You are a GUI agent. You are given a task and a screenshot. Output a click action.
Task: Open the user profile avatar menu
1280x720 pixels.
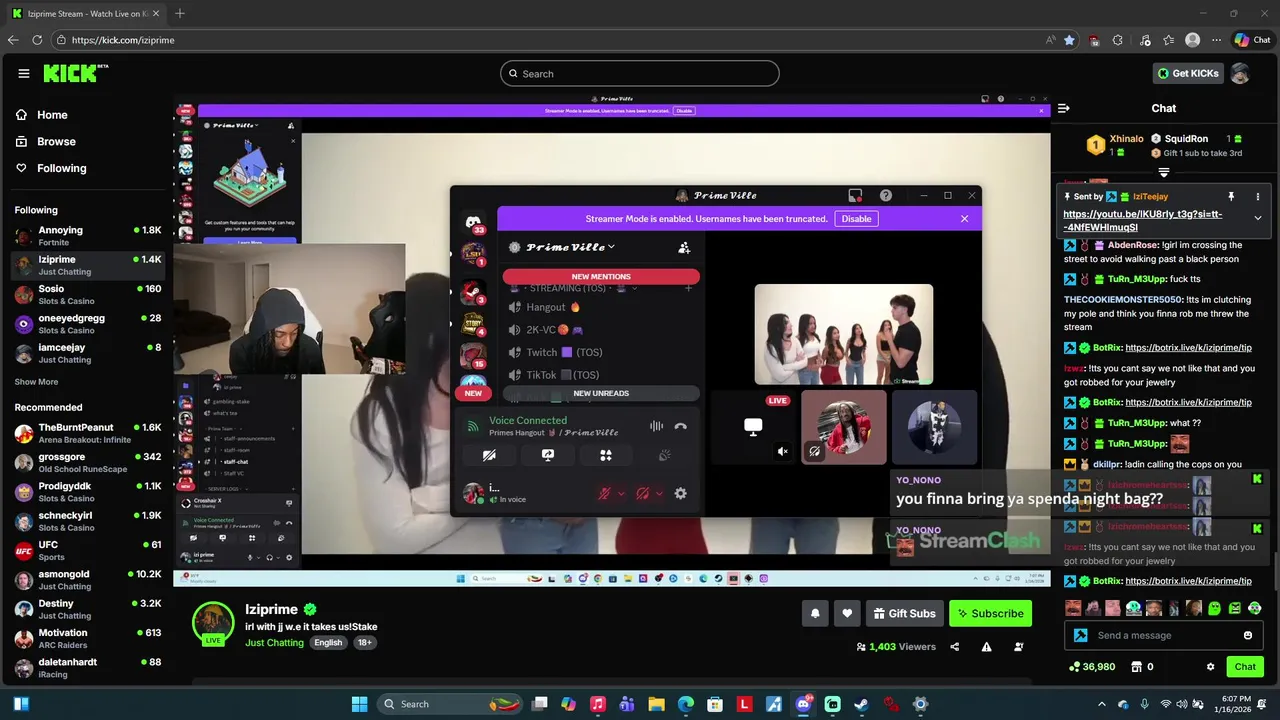click(1240, 73)
